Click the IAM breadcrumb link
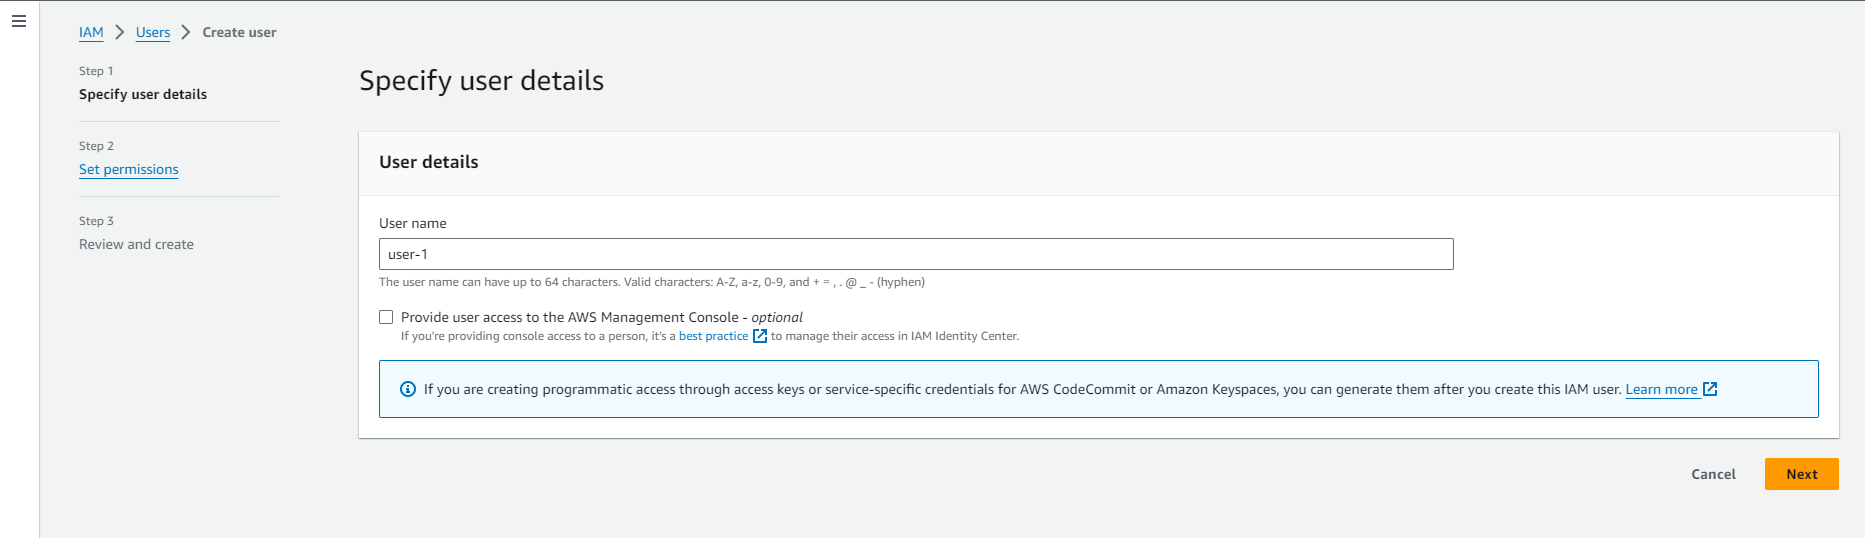The width and height of the screenshot is (1865, 538). [x=91, y=32]
